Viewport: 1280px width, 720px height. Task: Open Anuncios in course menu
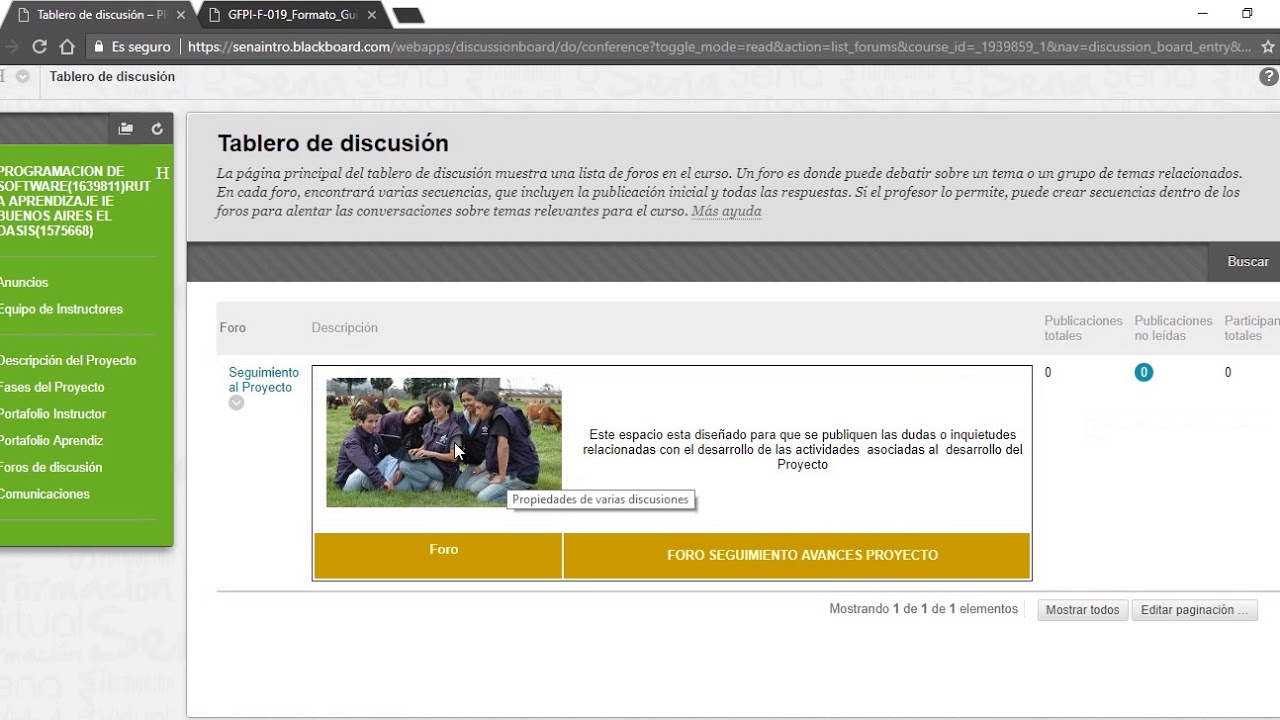(x=24, y=283)
